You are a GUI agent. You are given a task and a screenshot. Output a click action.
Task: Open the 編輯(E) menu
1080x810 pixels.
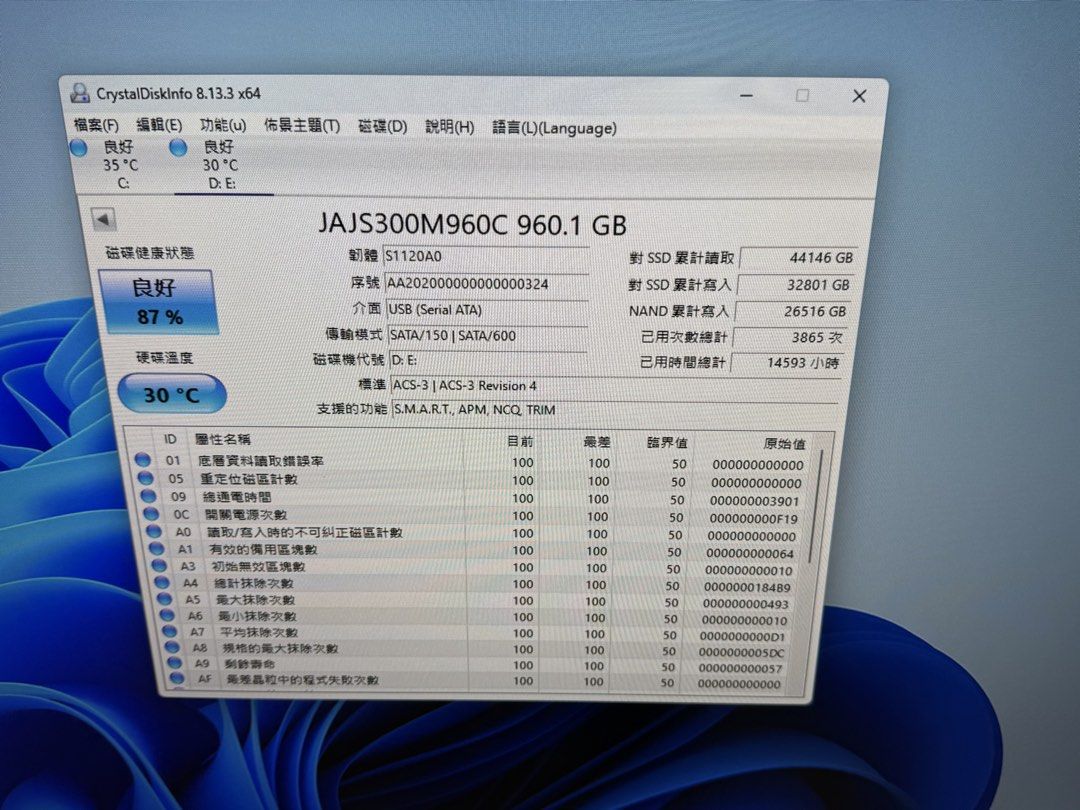click(159, 125)
